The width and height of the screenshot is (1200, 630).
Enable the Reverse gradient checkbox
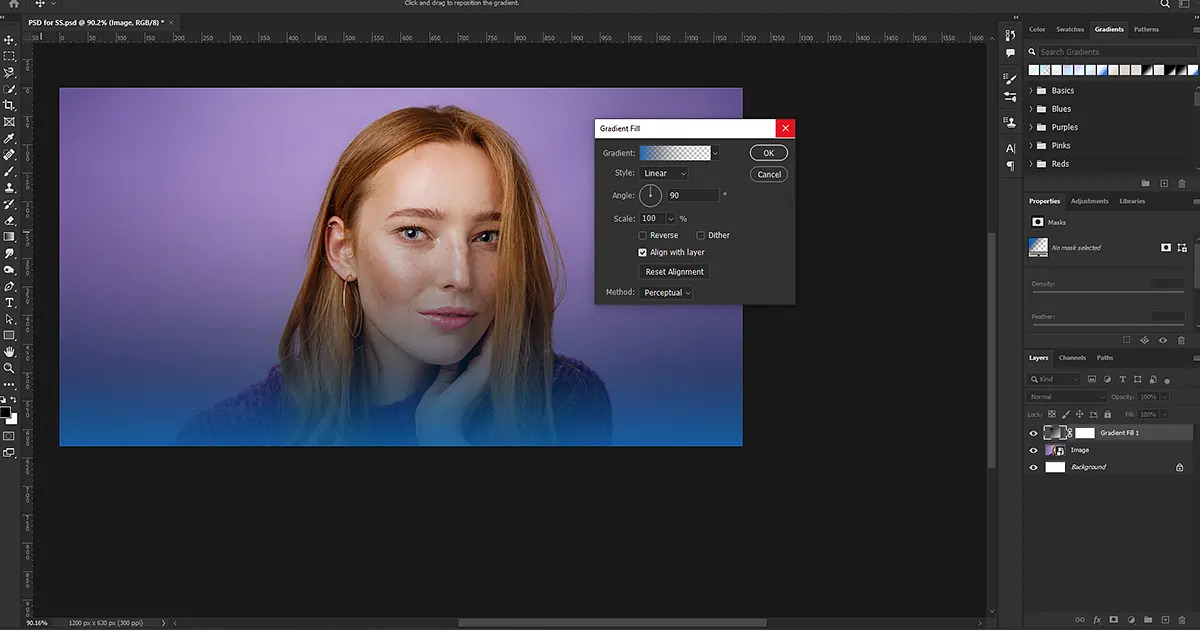click(643, 235)
